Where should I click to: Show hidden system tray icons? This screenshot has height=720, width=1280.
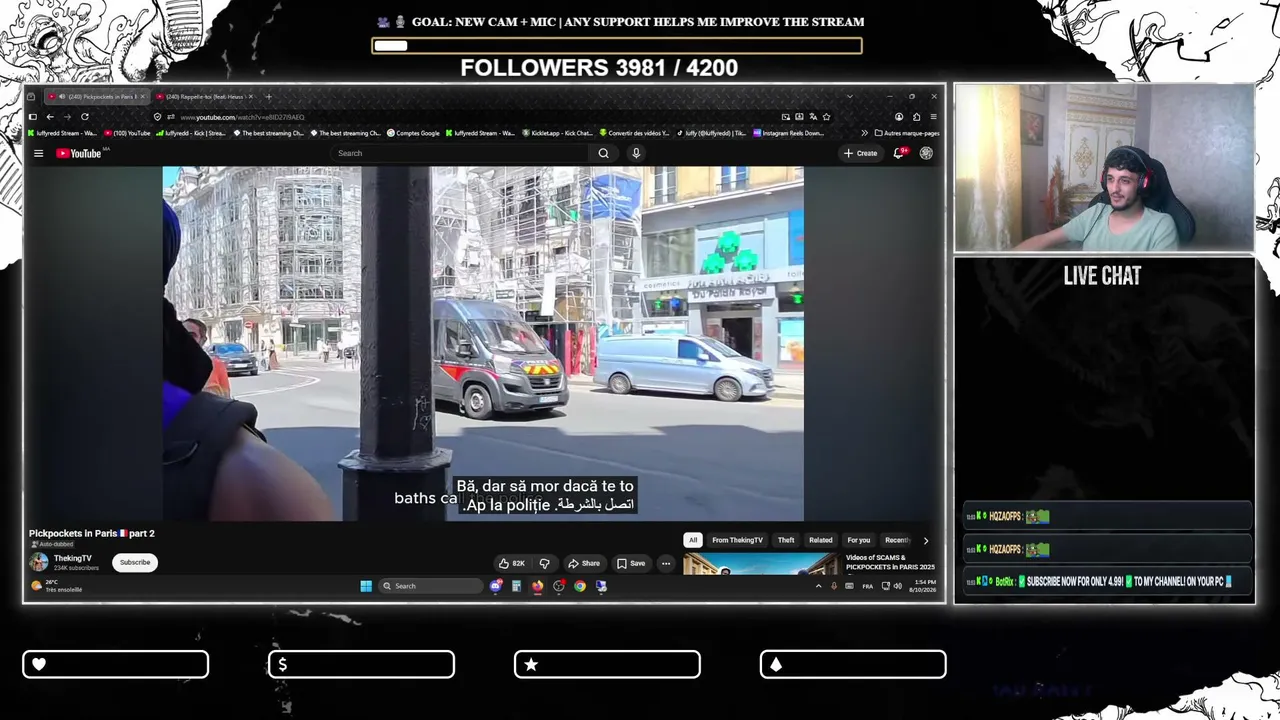tap(819, 586)
